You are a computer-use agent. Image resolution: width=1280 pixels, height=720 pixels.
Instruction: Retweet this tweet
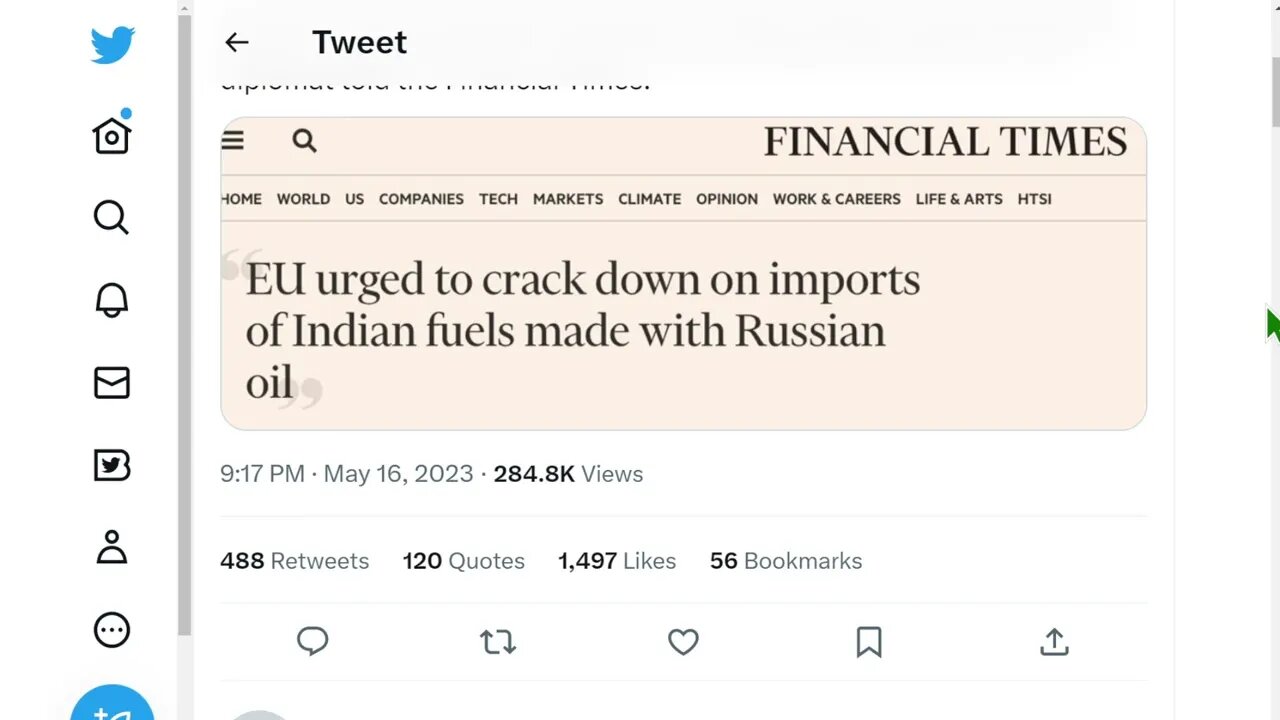click(x=497, y=641)
